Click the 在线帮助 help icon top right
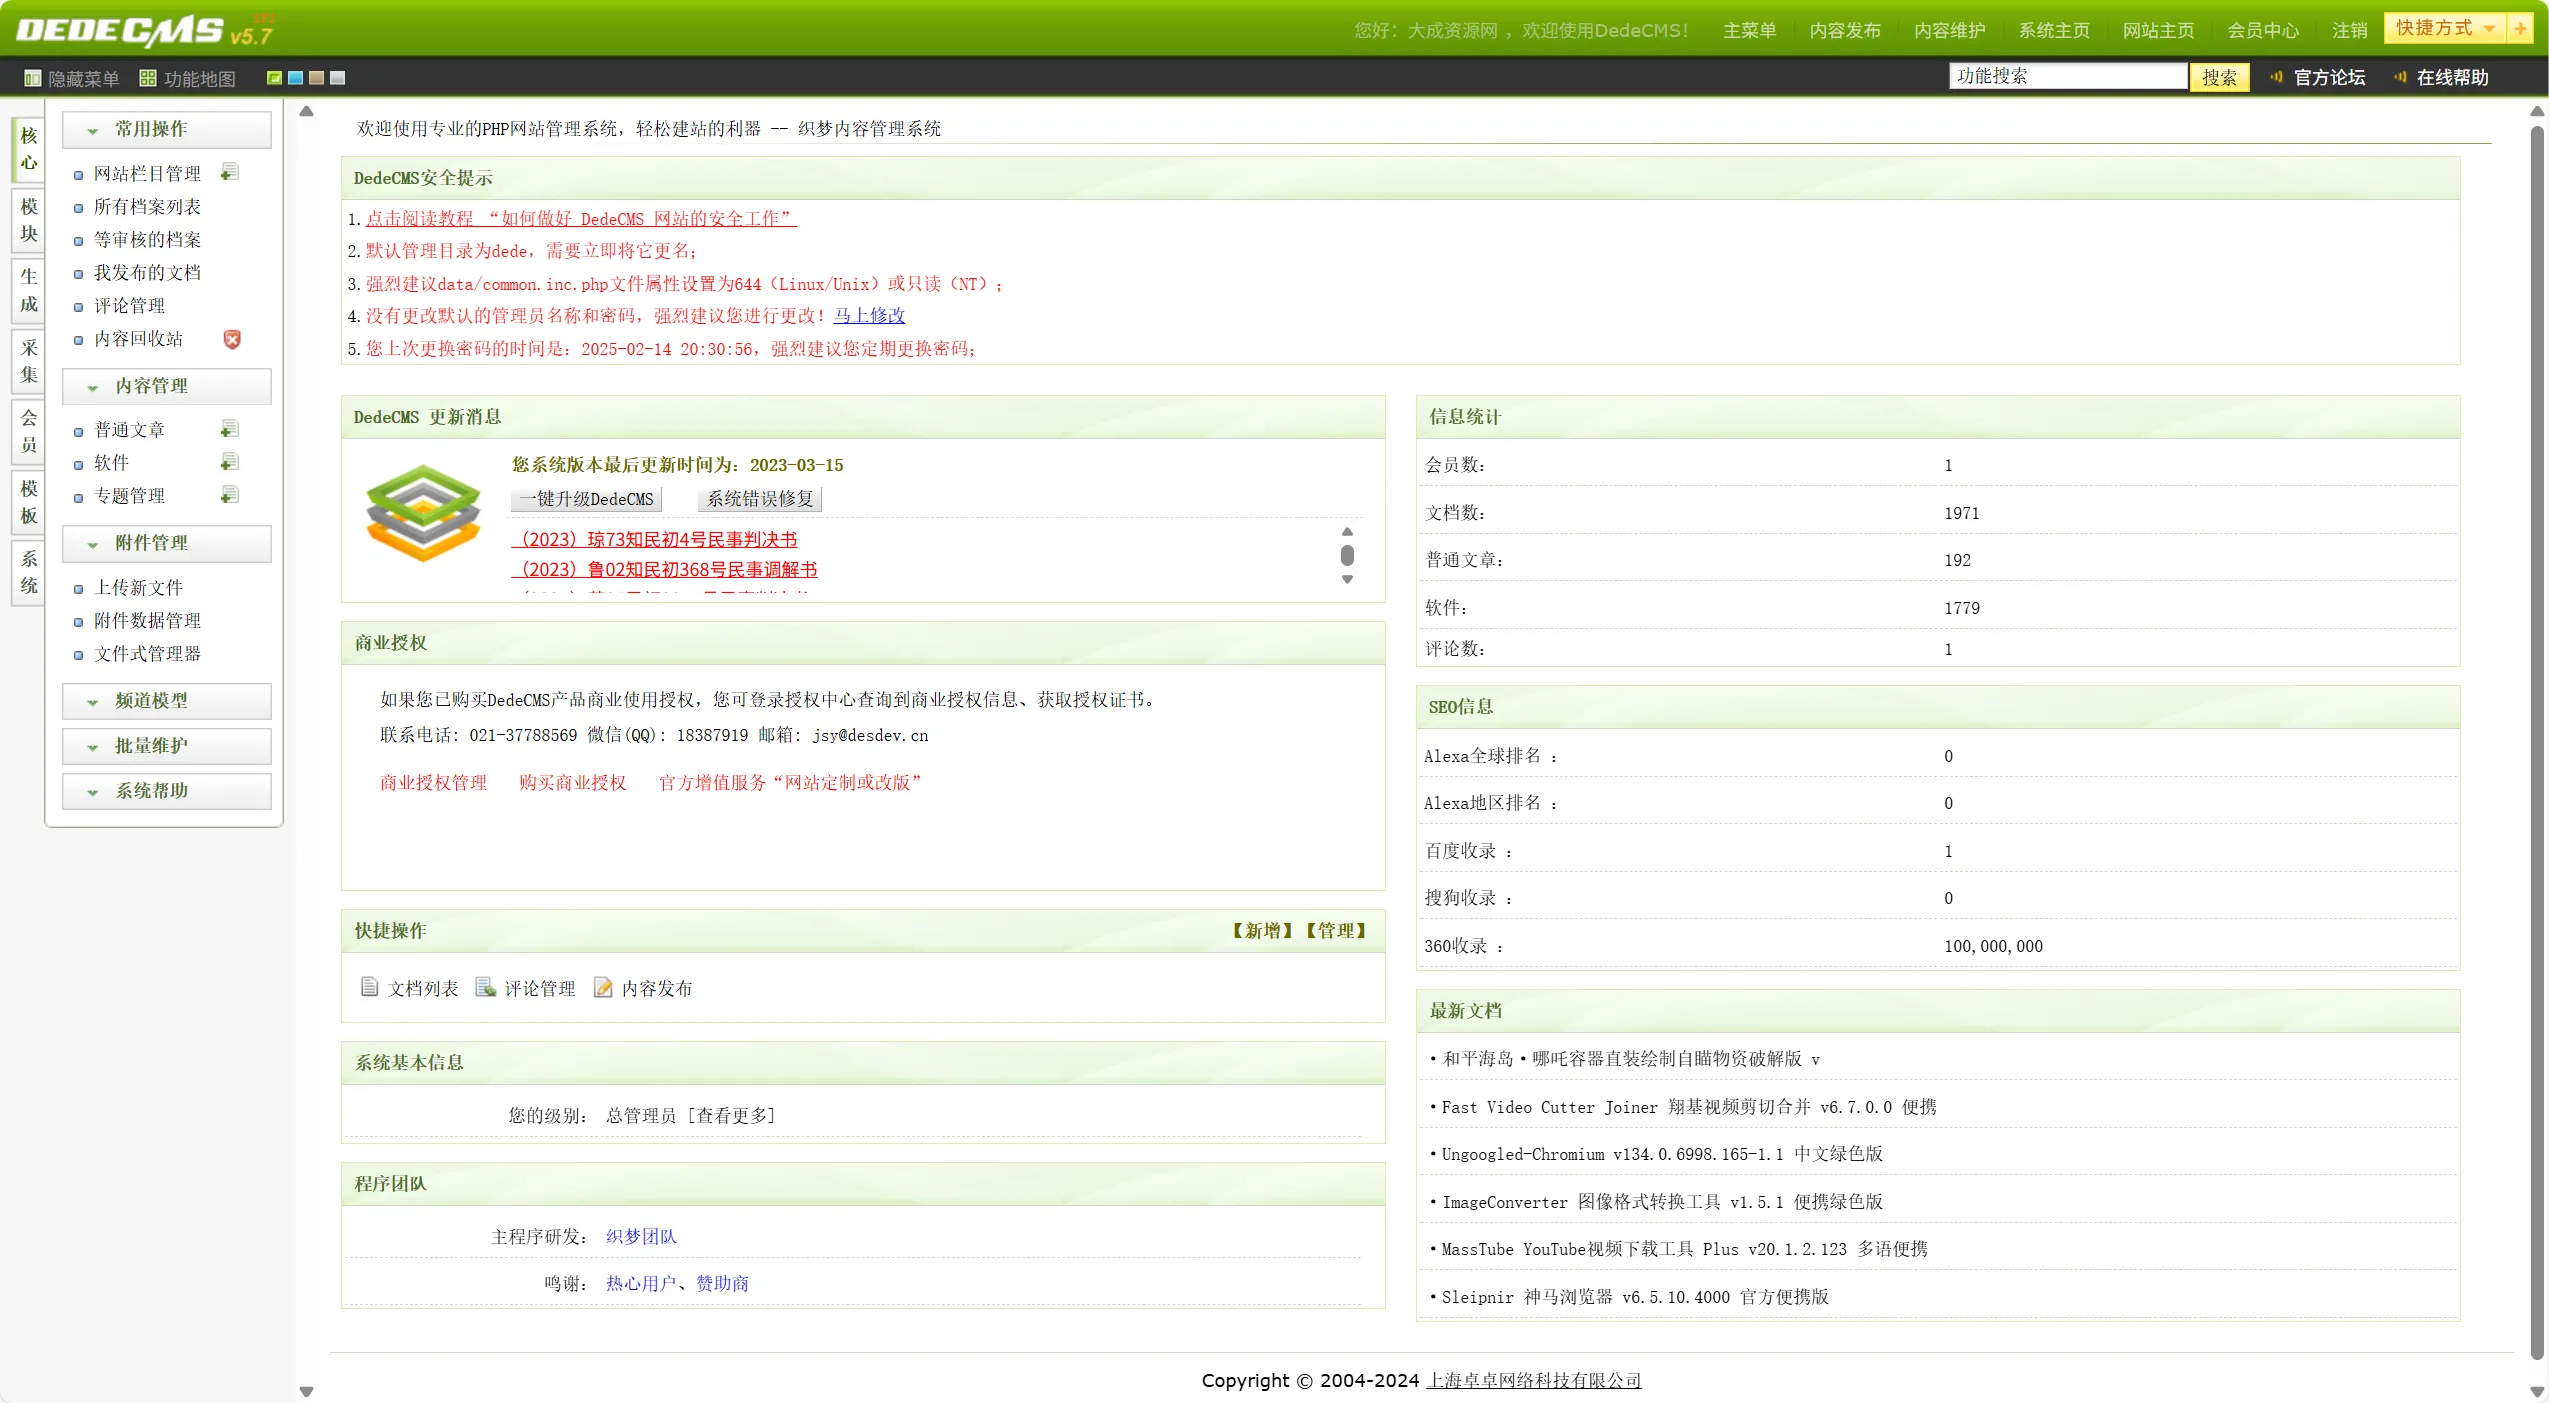 2399,77
